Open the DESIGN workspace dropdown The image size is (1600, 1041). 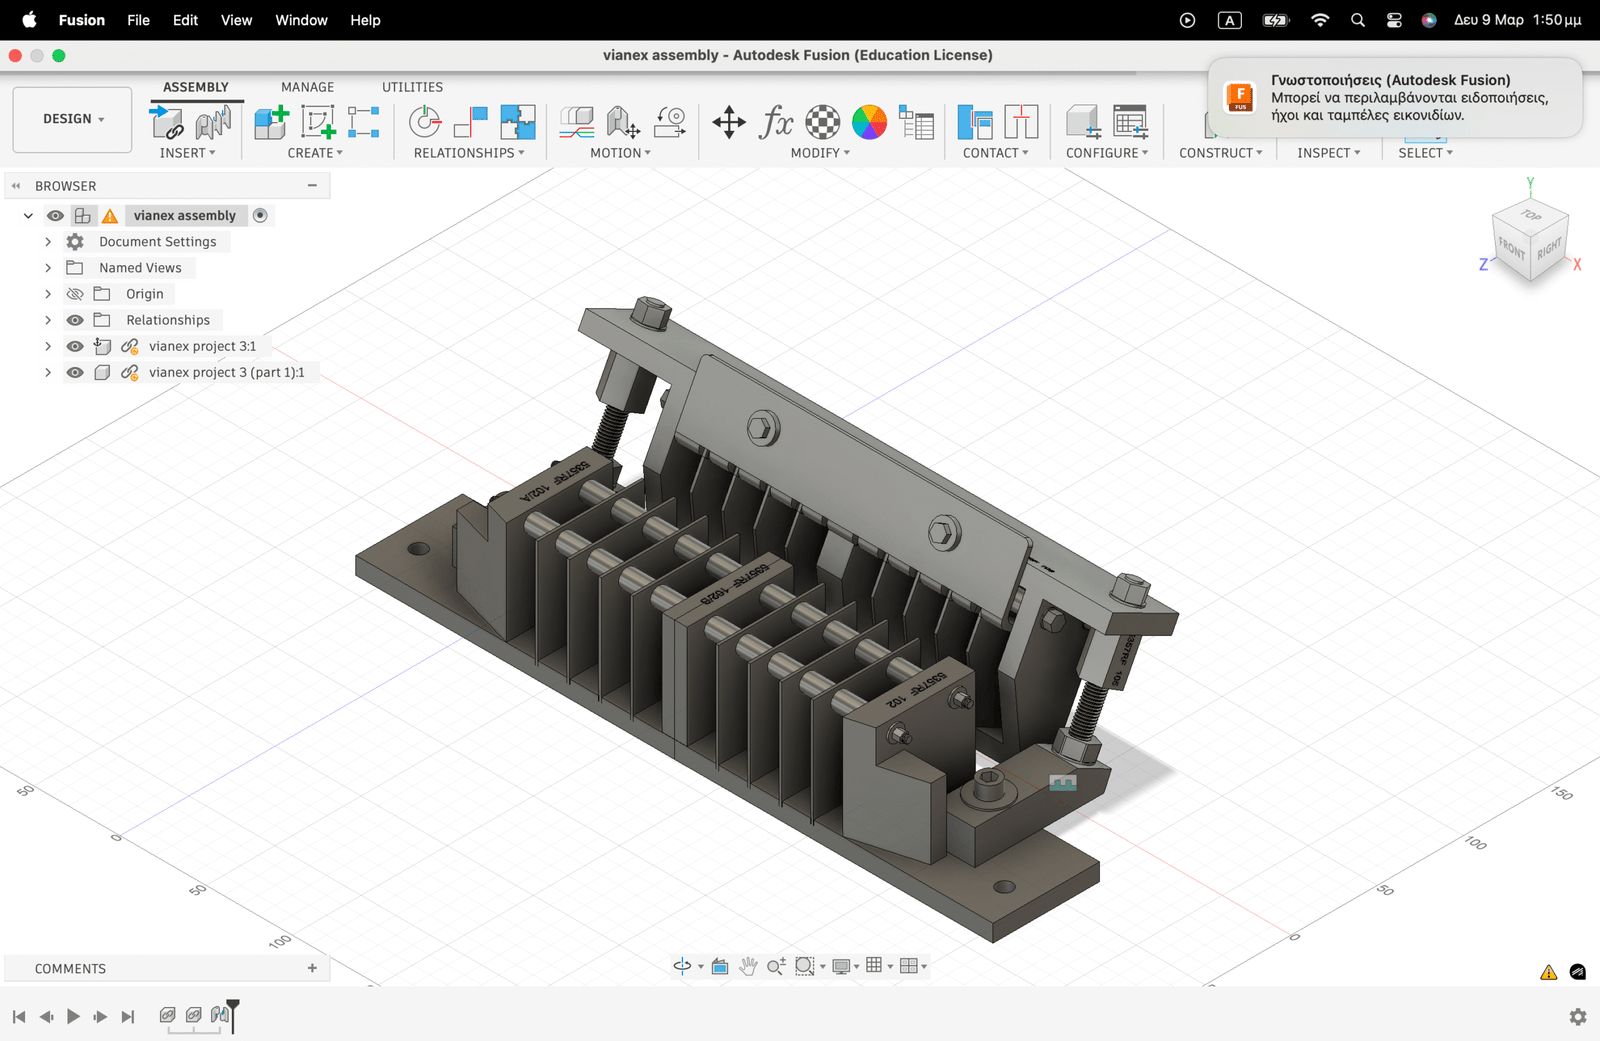72,119
